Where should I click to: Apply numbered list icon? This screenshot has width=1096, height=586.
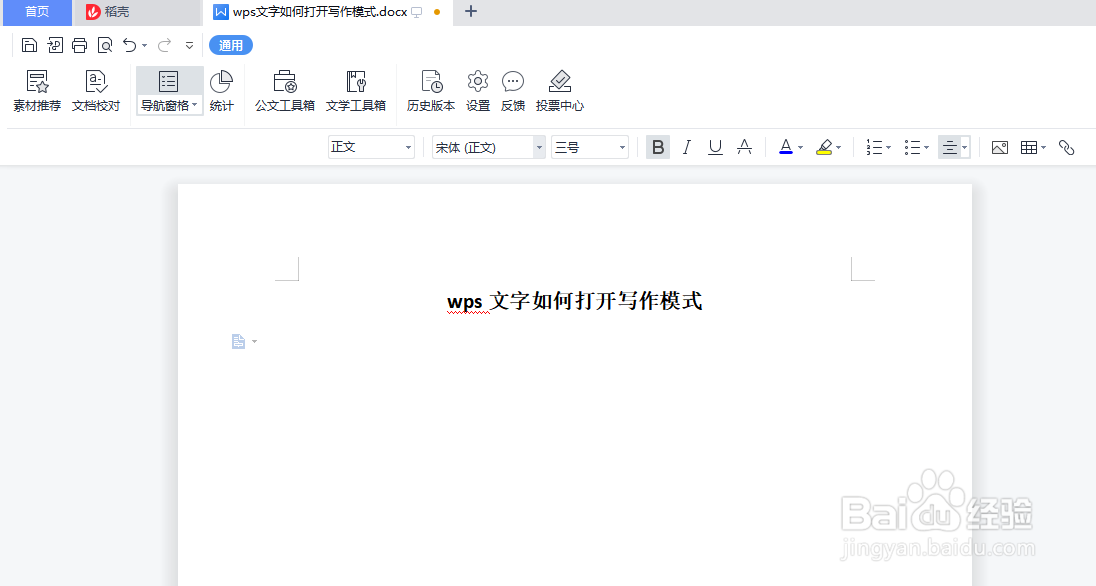pos(874,148)
